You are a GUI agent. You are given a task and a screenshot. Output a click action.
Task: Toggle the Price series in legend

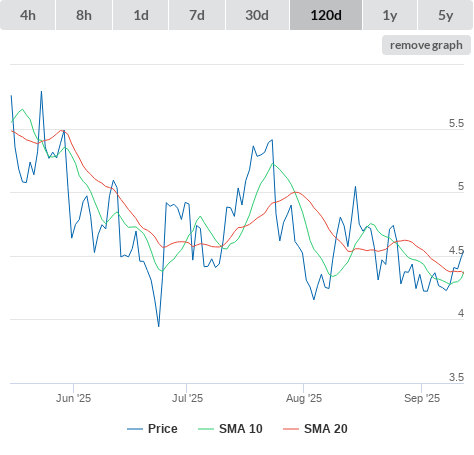163,429
